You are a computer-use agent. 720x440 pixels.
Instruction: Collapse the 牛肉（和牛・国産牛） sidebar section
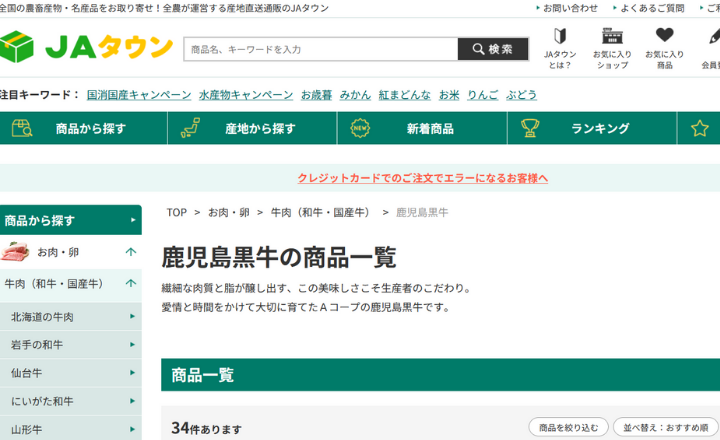point(131,284)
